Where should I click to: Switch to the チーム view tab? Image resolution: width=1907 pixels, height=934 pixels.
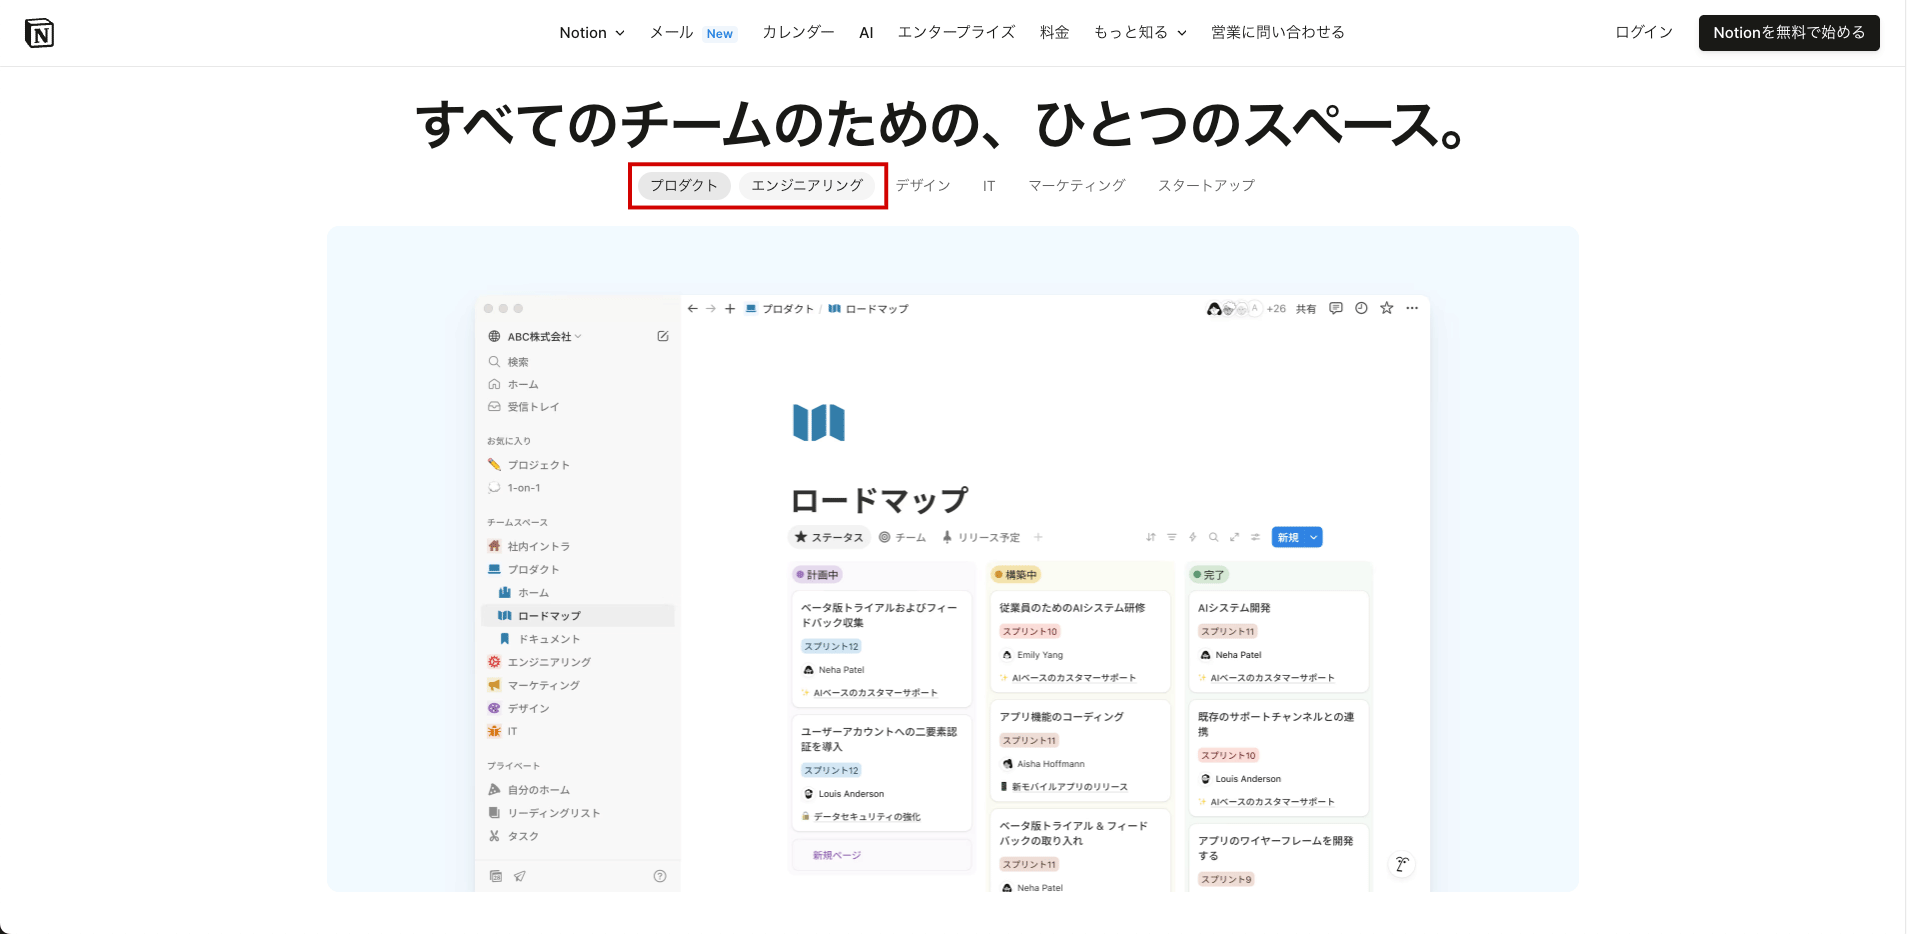point(903,538)
